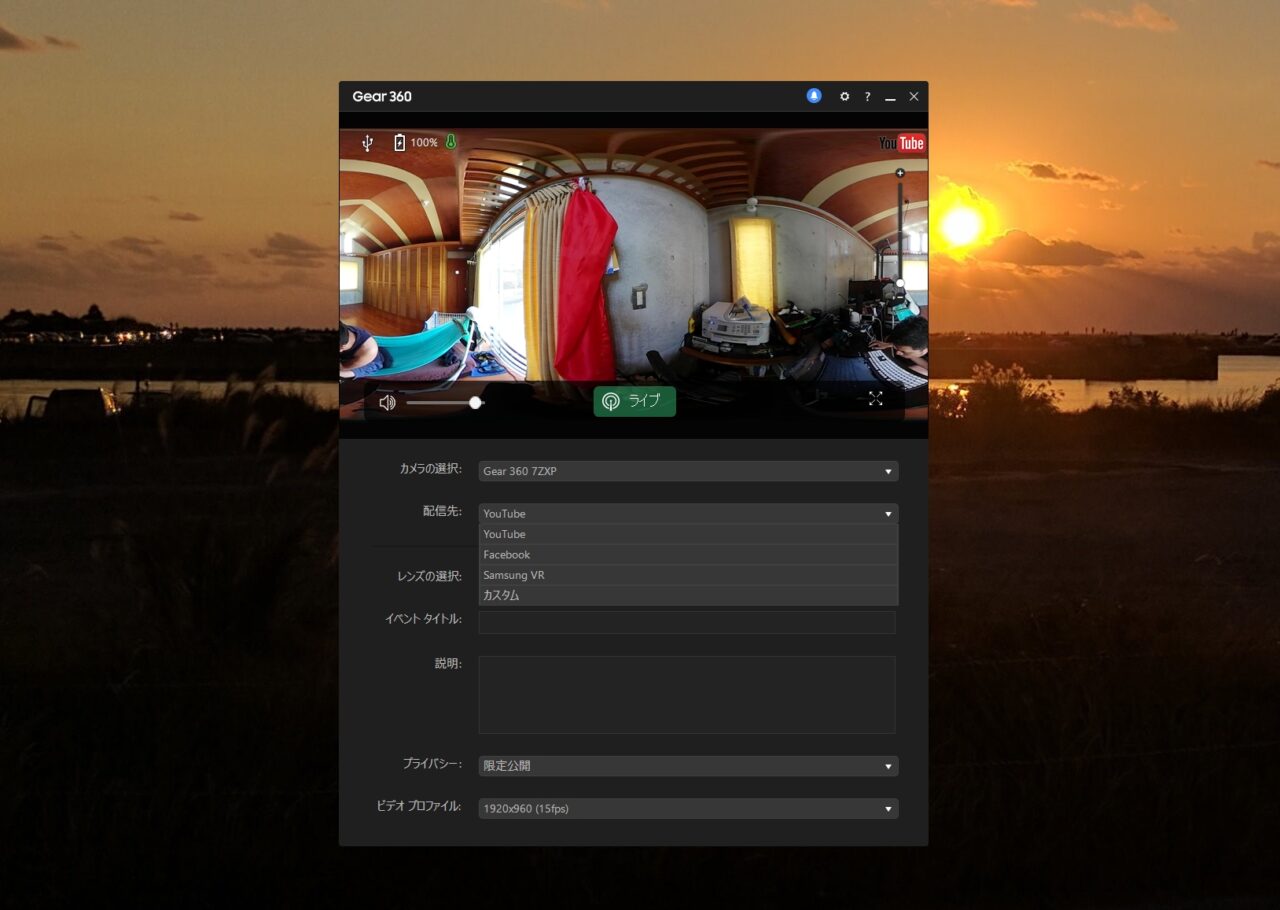Open notifications via the blue bell icon
The image size is (1280, 910).
coord(814,96)
